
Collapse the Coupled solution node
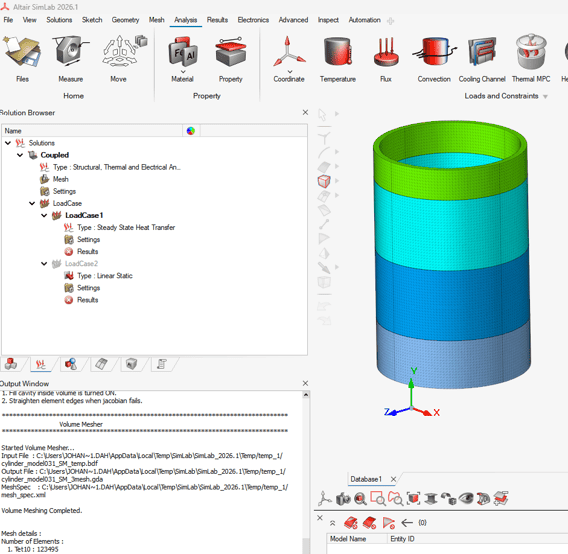tap(20, 155)
